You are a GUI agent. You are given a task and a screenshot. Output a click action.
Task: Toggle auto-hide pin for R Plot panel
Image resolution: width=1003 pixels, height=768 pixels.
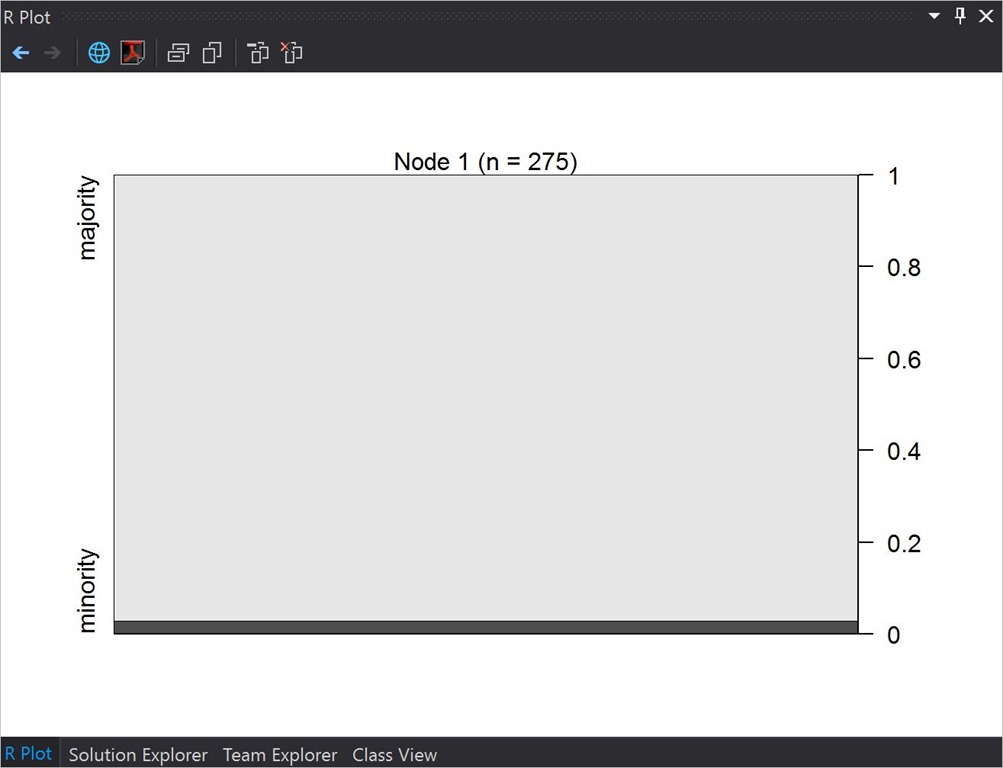960,17
